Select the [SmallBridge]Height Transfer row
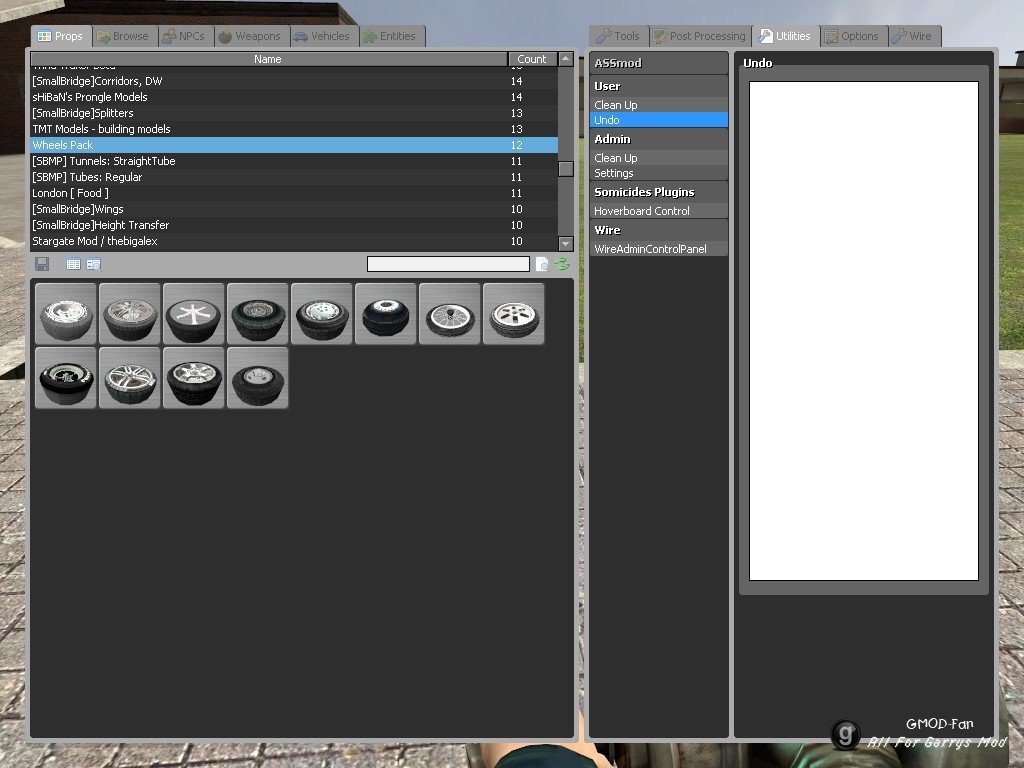Screen dimensions: 1024x768 coord(294,225)
